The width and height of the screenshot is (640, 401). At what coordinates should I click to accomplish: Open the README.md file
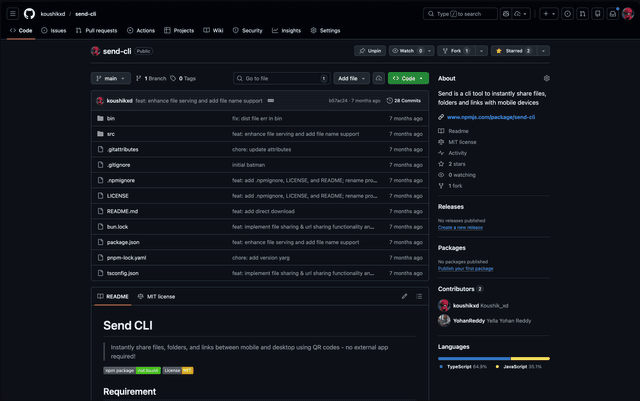(122, 211)
